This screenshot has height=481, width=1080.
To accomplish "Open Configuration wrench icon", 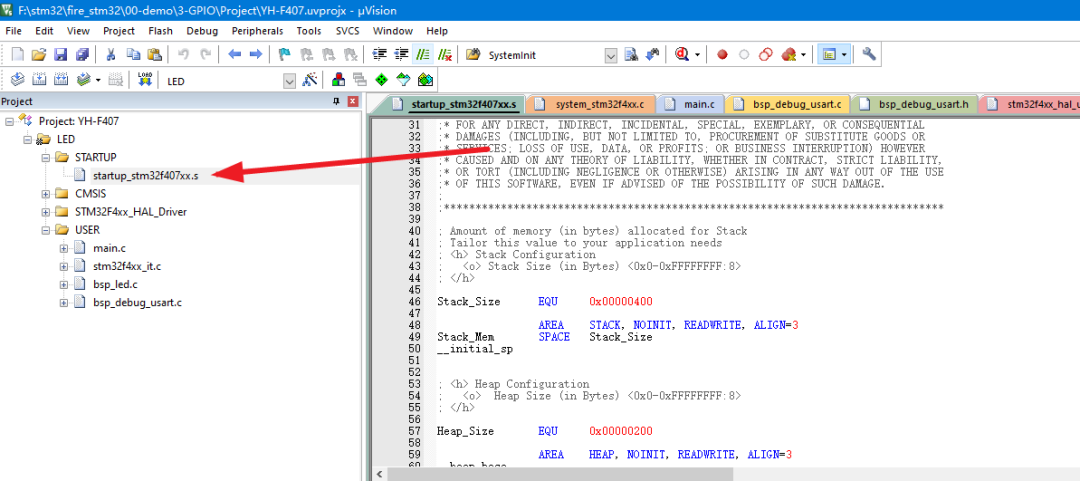I will [x=869, y=54].
